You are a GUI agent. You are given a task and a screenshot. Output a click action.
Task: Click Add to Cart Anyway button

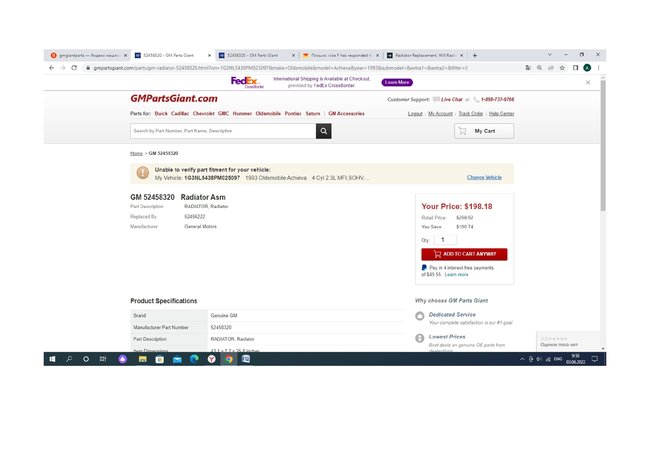tap(464, 254)
